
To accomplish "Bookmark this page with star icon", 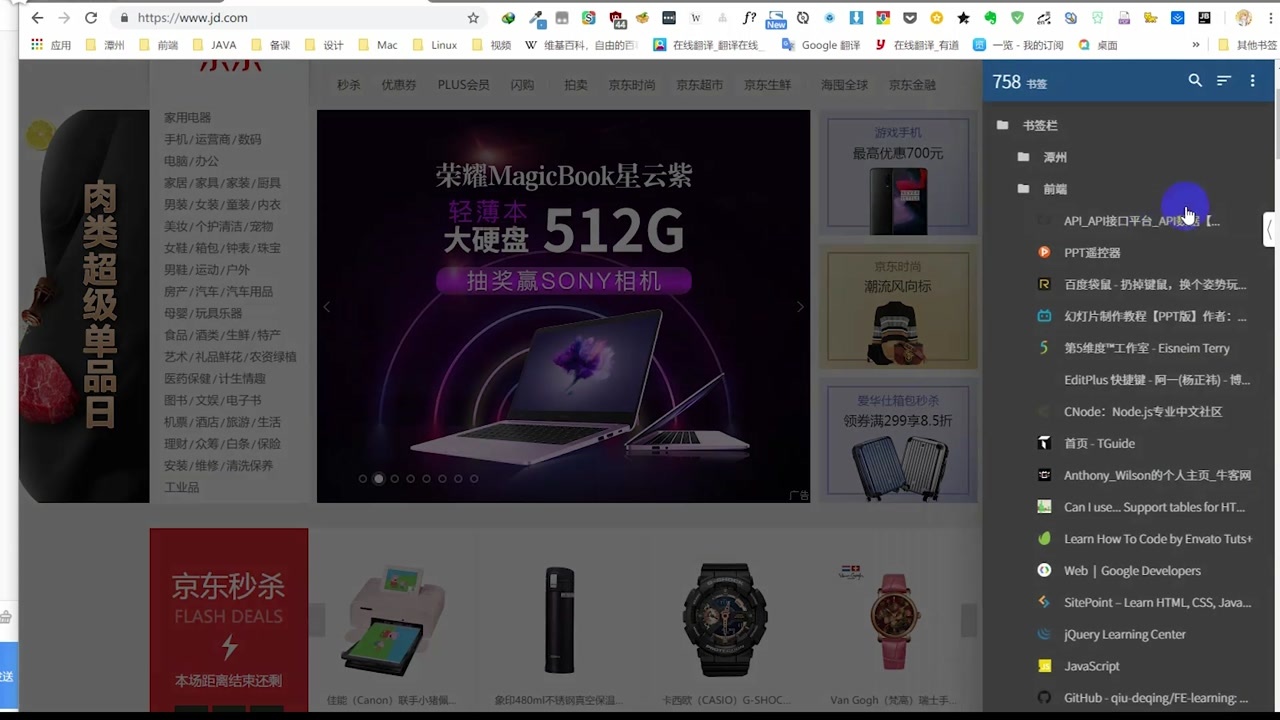I will 473,18.
